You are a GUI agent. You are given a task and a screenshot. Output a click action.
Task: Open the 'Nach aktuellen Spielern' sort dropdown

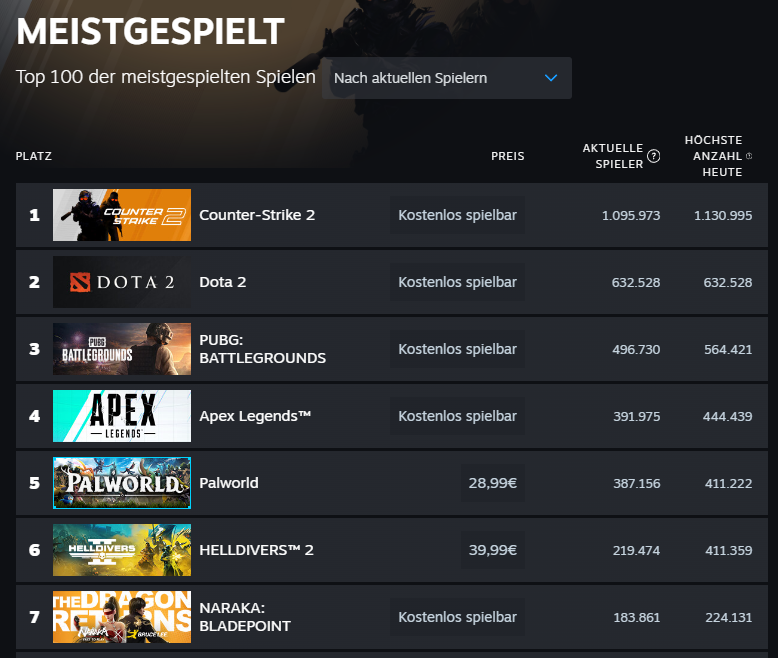coord(447,78)
